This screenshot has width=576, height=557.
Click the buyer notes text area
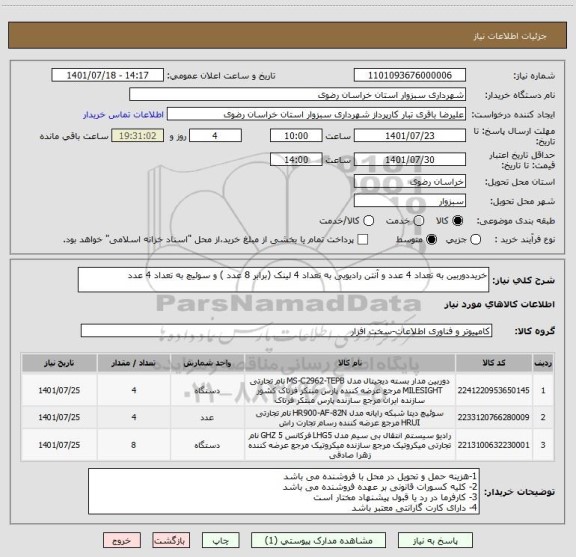point(284,491)
